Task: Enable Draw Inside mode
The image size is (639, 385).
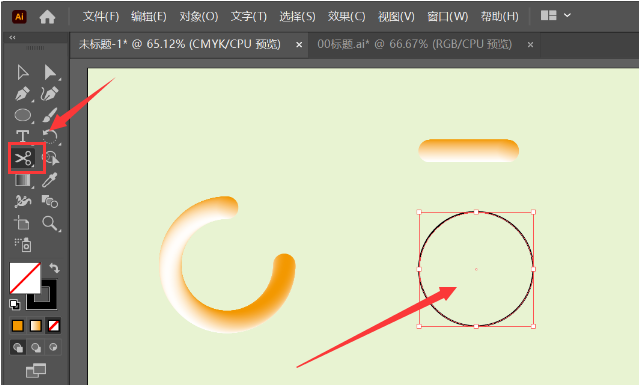Action: click(x=53, y=348)
